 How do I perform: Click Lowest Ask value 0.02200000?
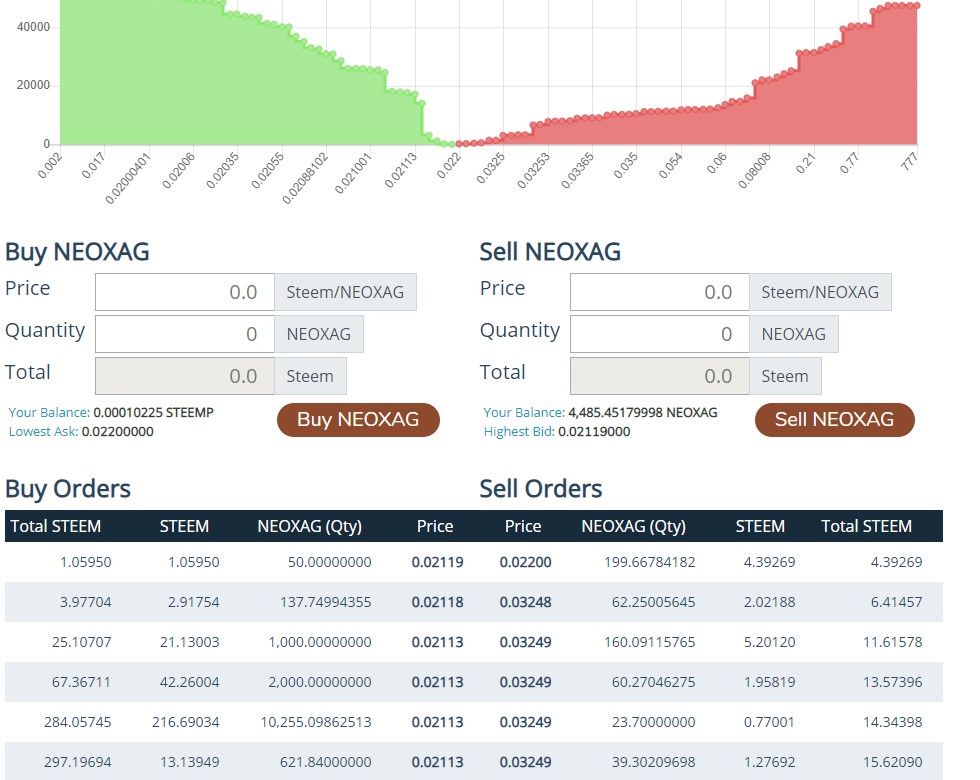click(x=118, y=431)
